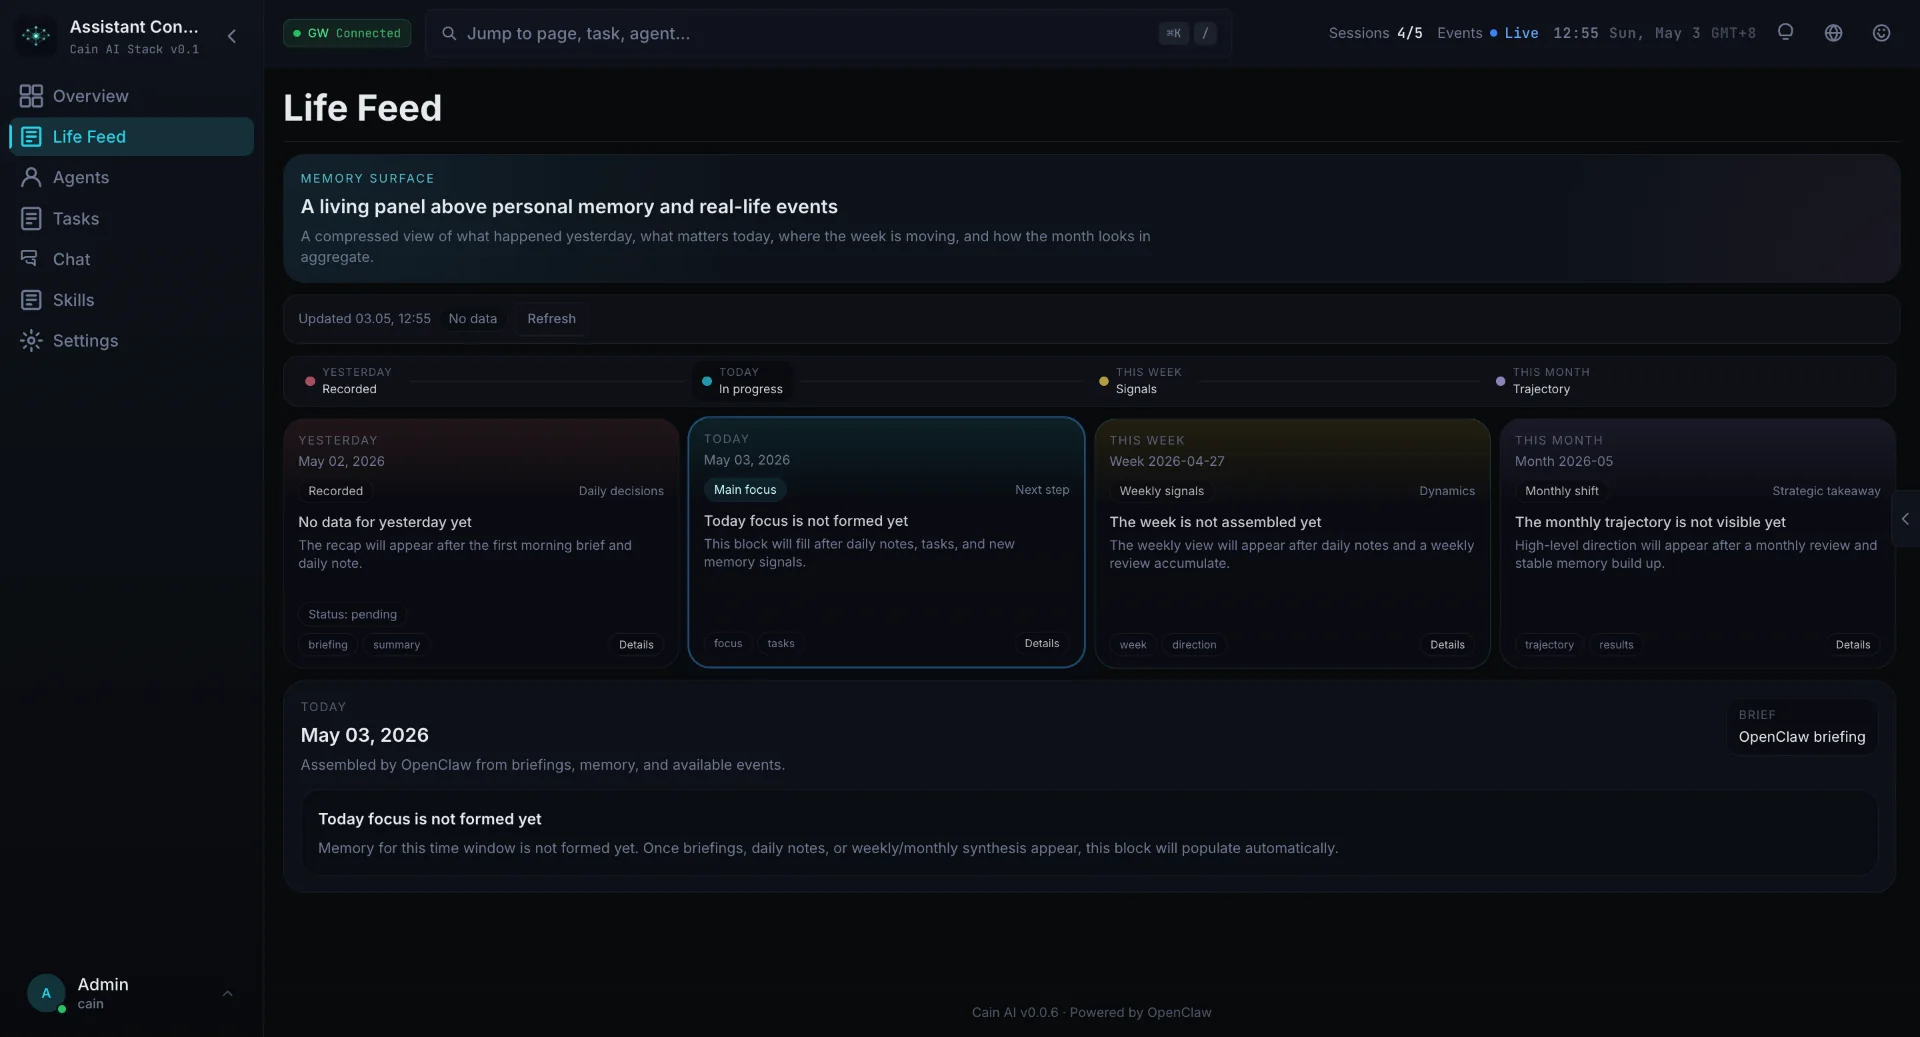Select the Recorded tab in Yesterday card
Viewport: 1920px width, 1037px height.
[335, 491]
